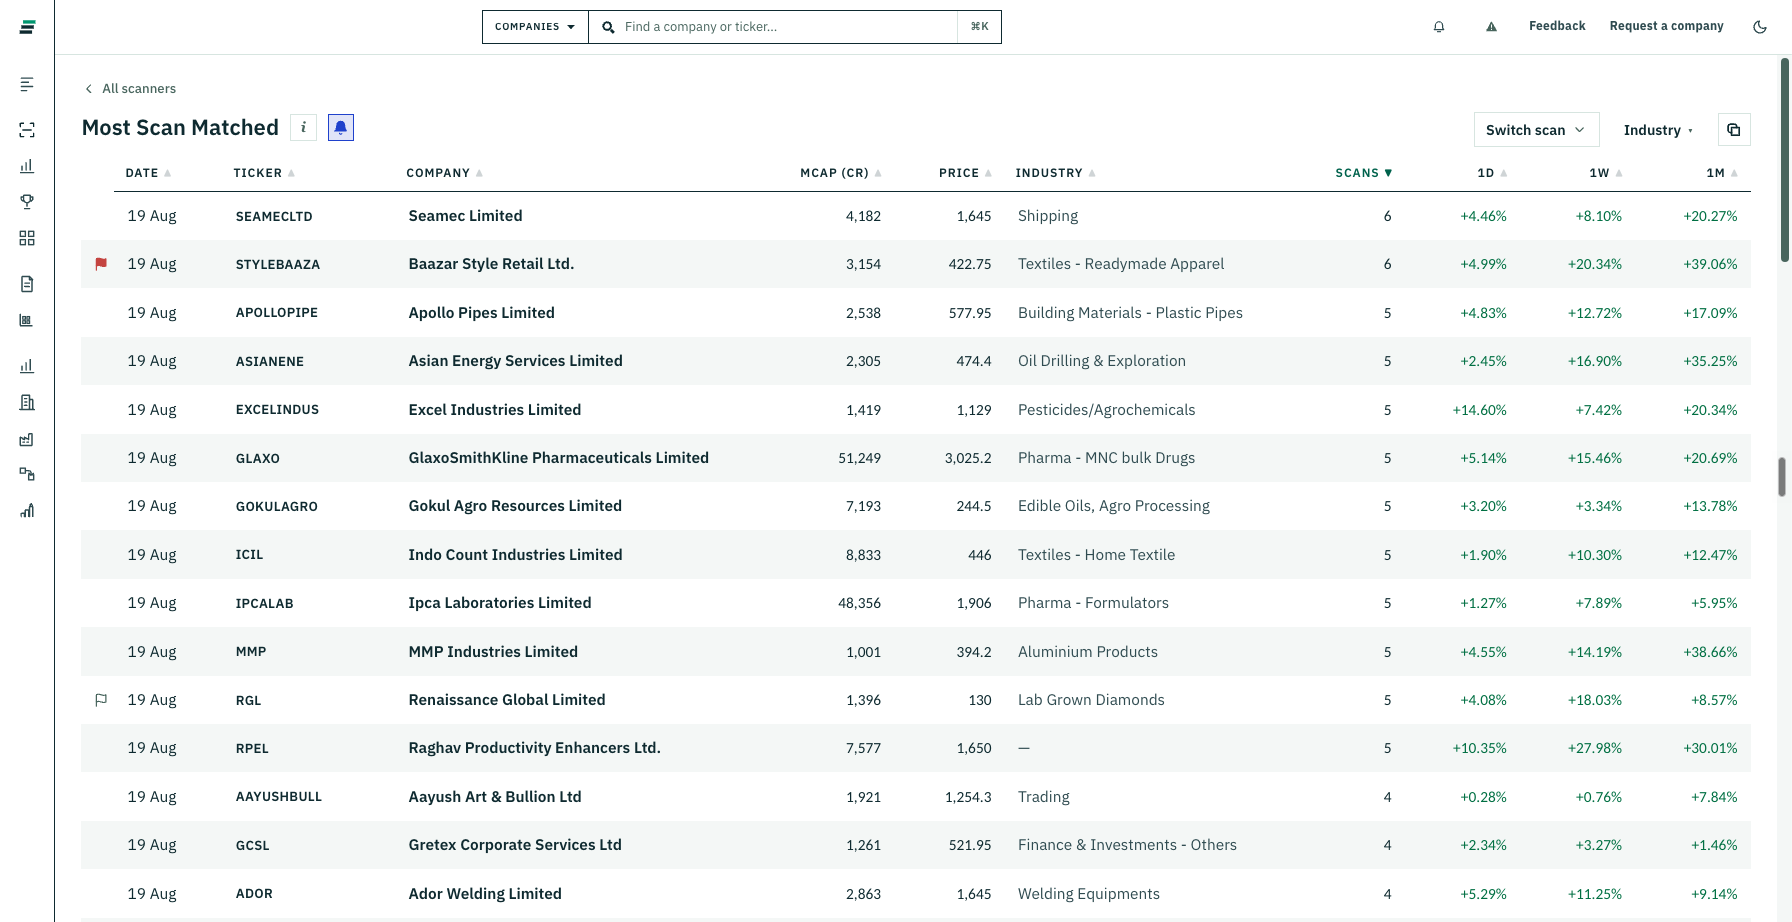
Task: Open the Switch scan dropdown
Action: [x=1536, y=130]
